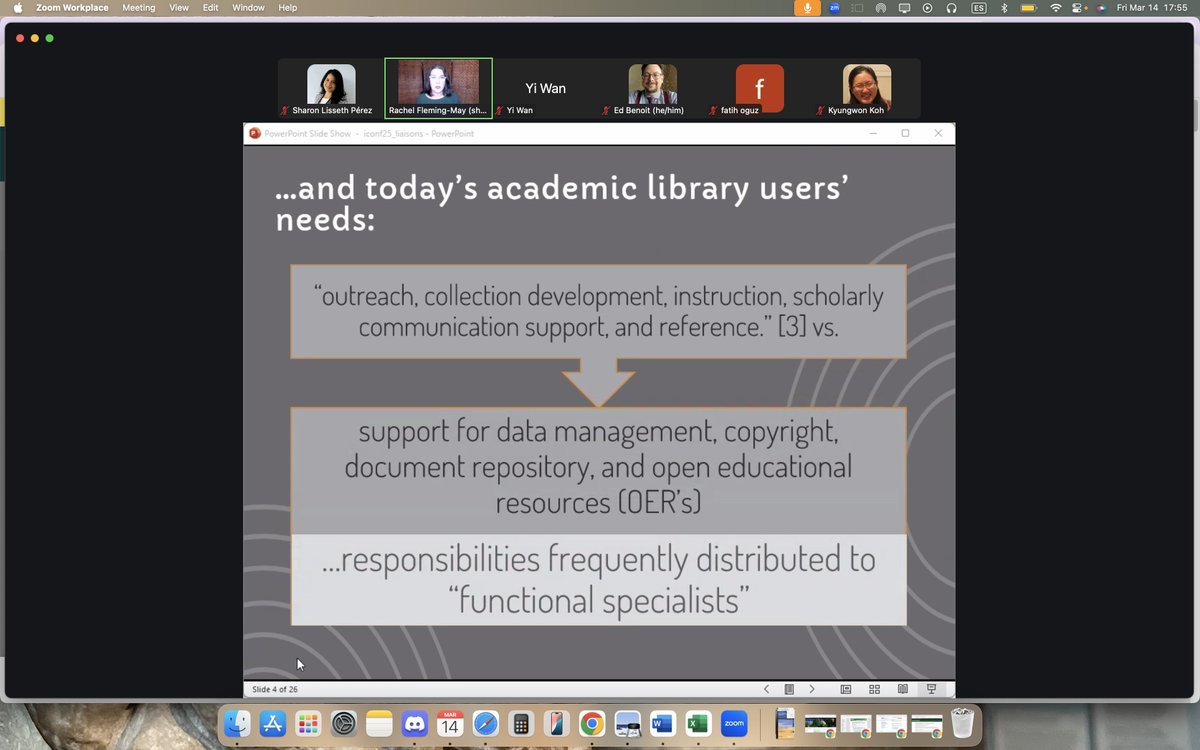Open the minimized document window next to Dock divider
The height and width of the screenshot is (750, 1200).
click(785, 723)
